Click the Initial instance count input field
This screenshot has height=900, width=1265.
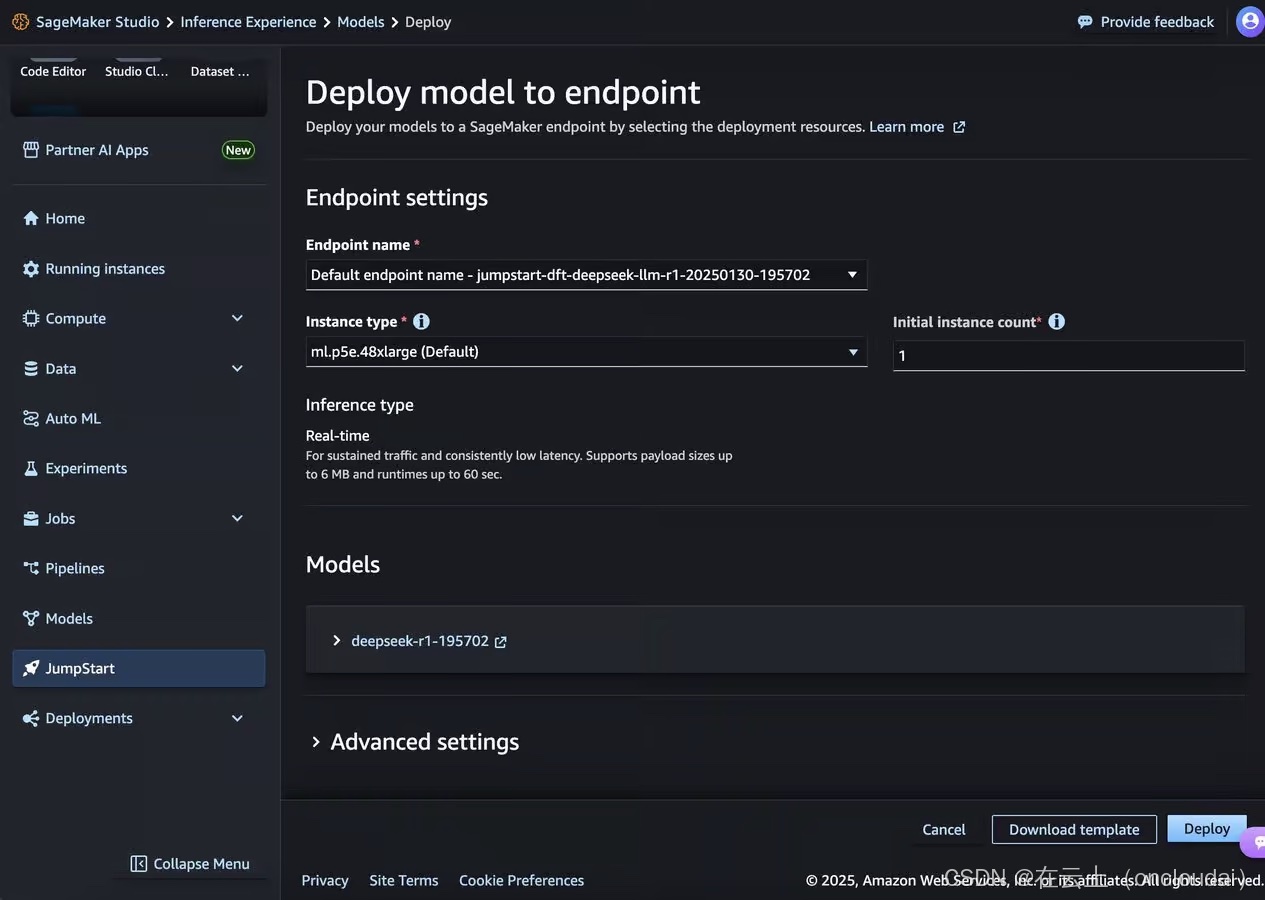tap(1069, 356)
